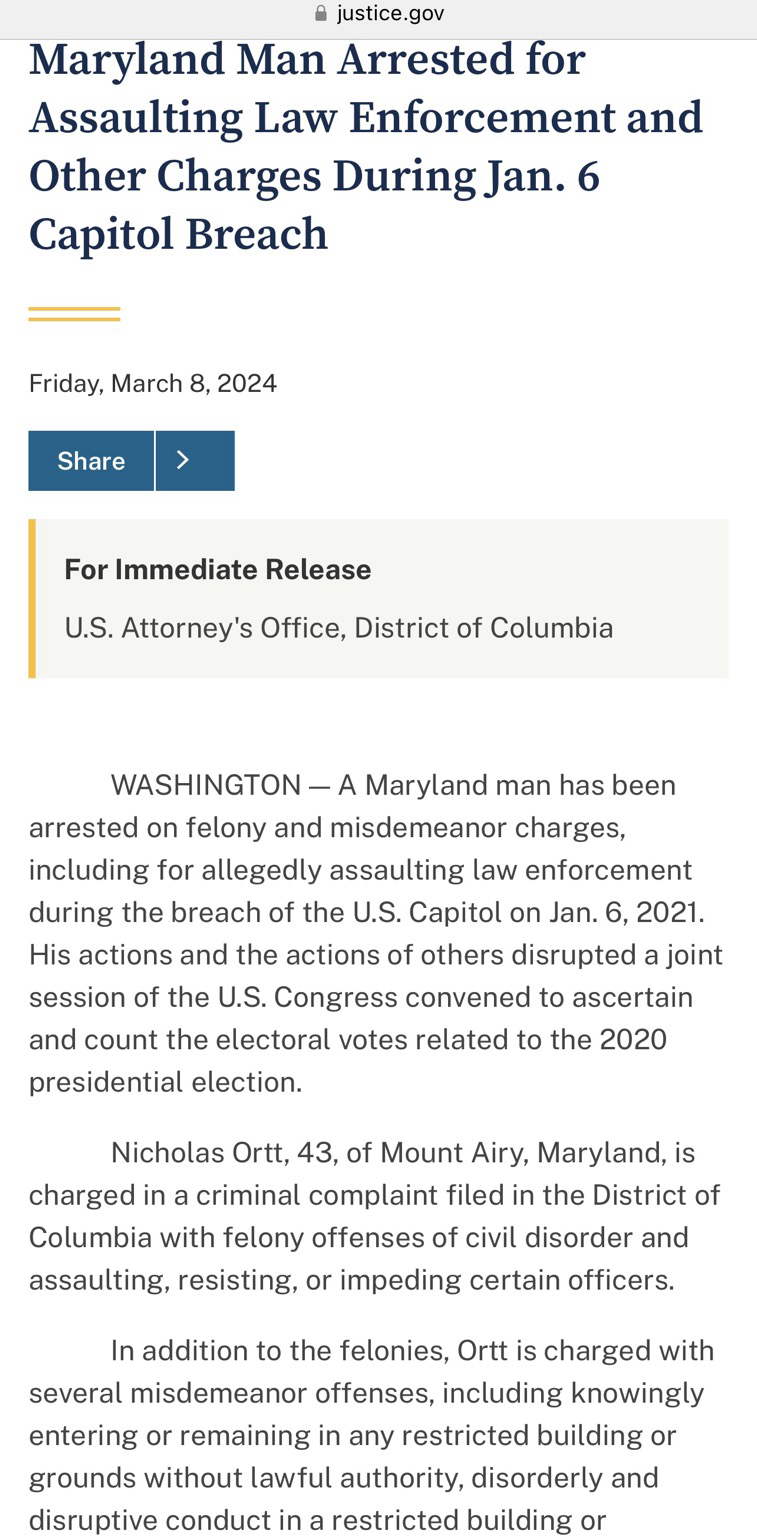Screen dimensions: 757x1536
Task: Tap U.S. Attorney's Office, District of Columbia
Action: [x=339, y=628]
